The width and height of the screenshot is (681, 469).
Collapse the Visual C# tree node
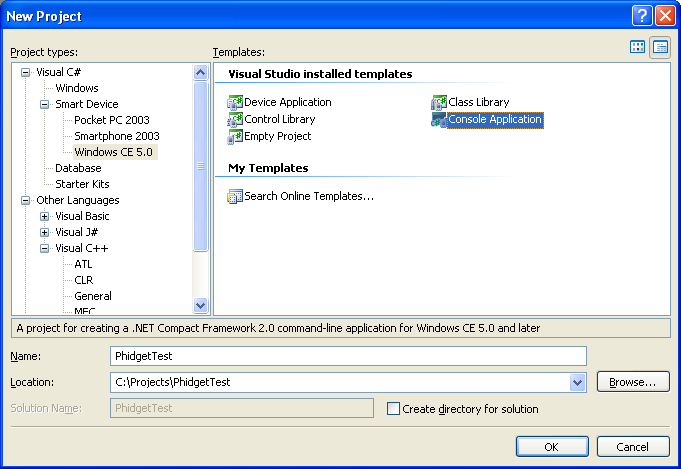(26, 72)
